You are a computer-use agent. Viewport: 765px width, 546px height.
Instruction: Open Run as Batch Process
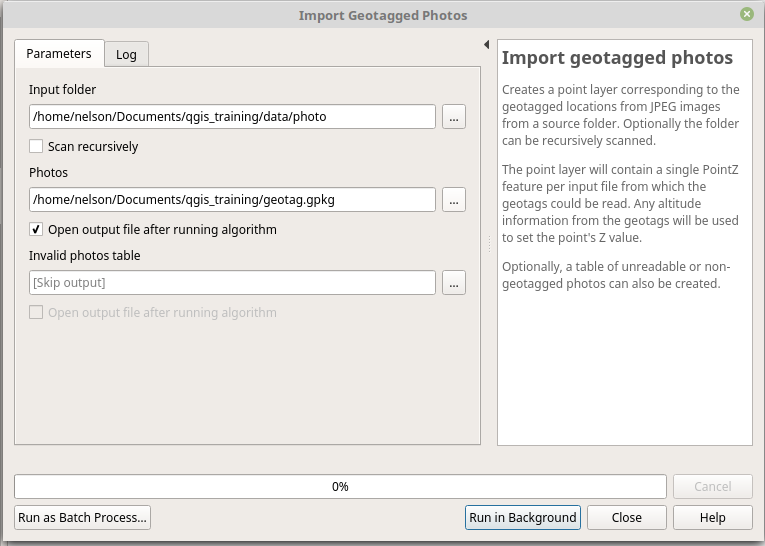click(82, 517)
